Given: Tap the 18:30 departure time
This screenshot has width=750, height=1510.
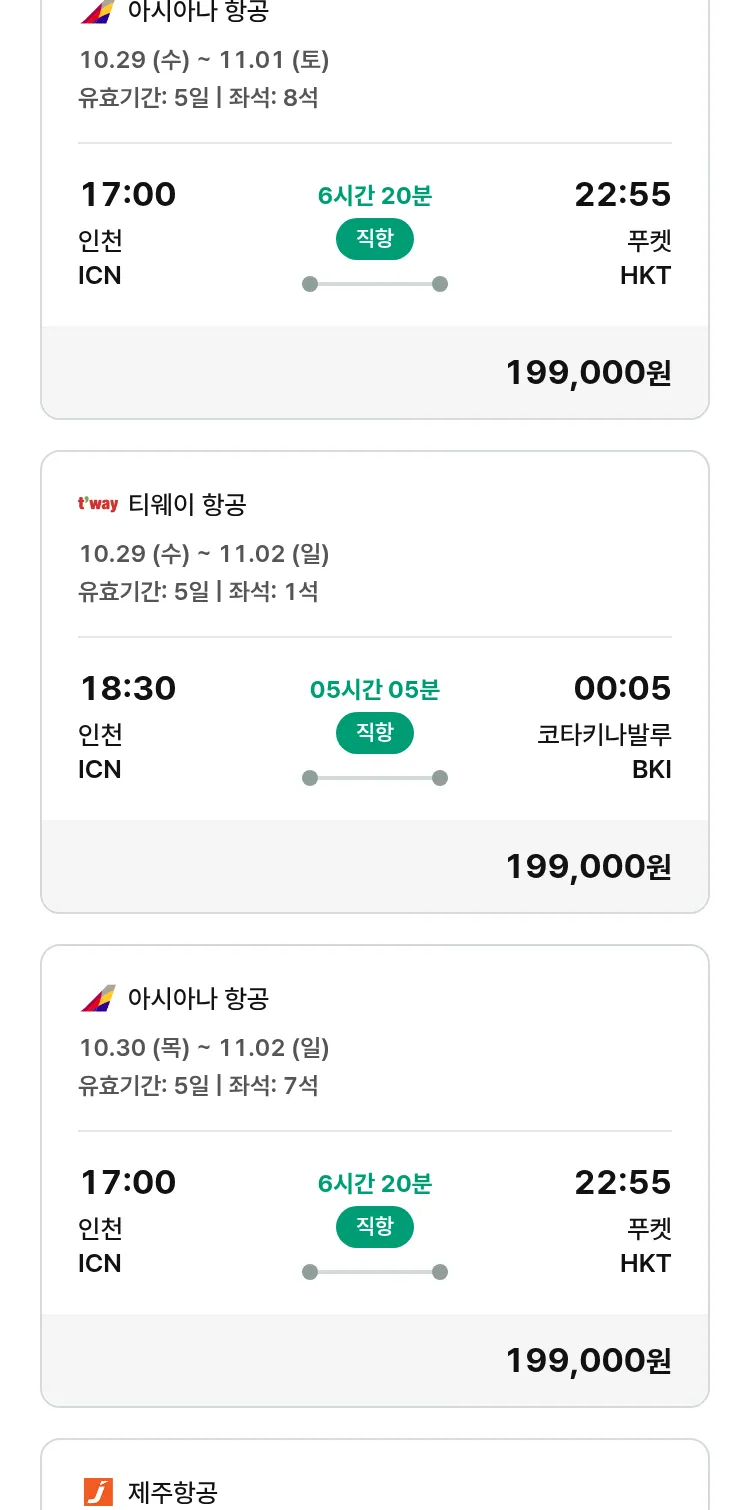Looking at the screenshot, I should point(128,688).
